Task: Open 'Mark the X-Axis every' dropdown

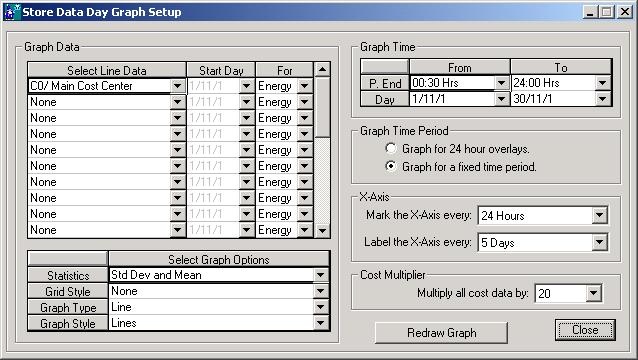Action: [599, 215]
